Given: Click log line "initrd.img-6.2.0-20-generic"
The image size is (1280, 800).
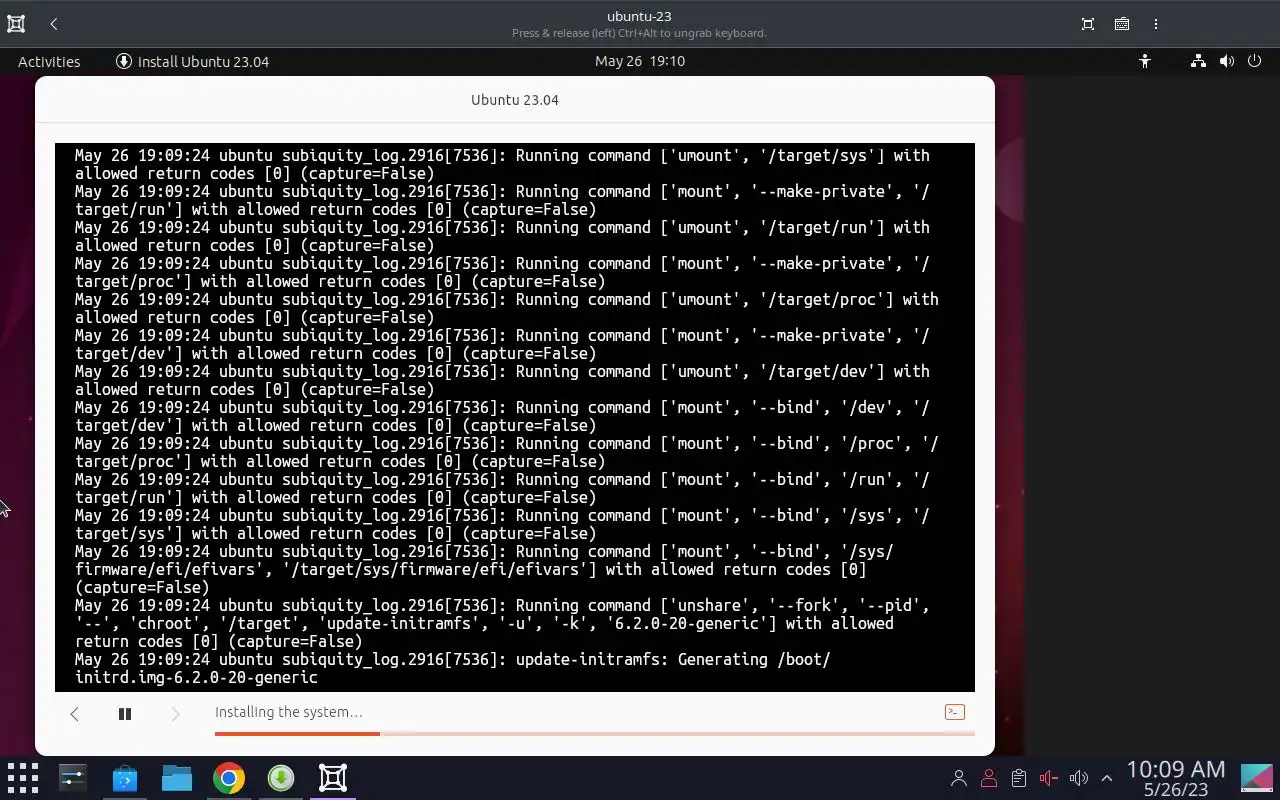Looking at the screenshot, I should click(x=196, y=678).
